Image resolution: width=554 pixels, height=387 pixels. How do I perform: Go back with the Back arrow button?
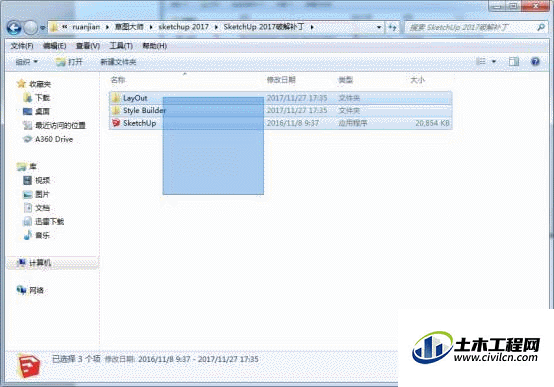click(14, 28)
